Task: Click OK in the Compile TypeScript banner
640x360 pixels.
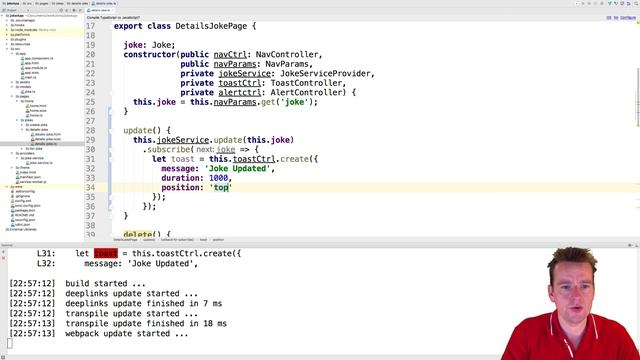Action: coord(609,18)
